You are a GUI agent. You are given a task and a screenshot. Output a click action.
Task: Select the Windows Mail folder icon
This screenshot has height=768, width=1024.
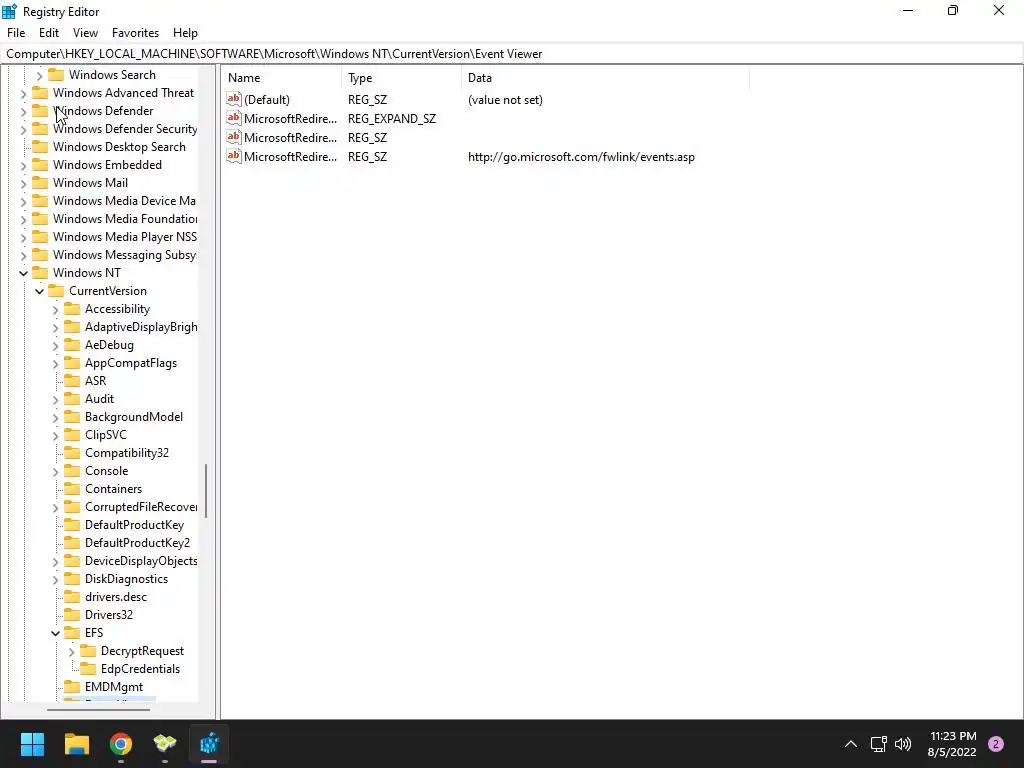coord(40,183)
